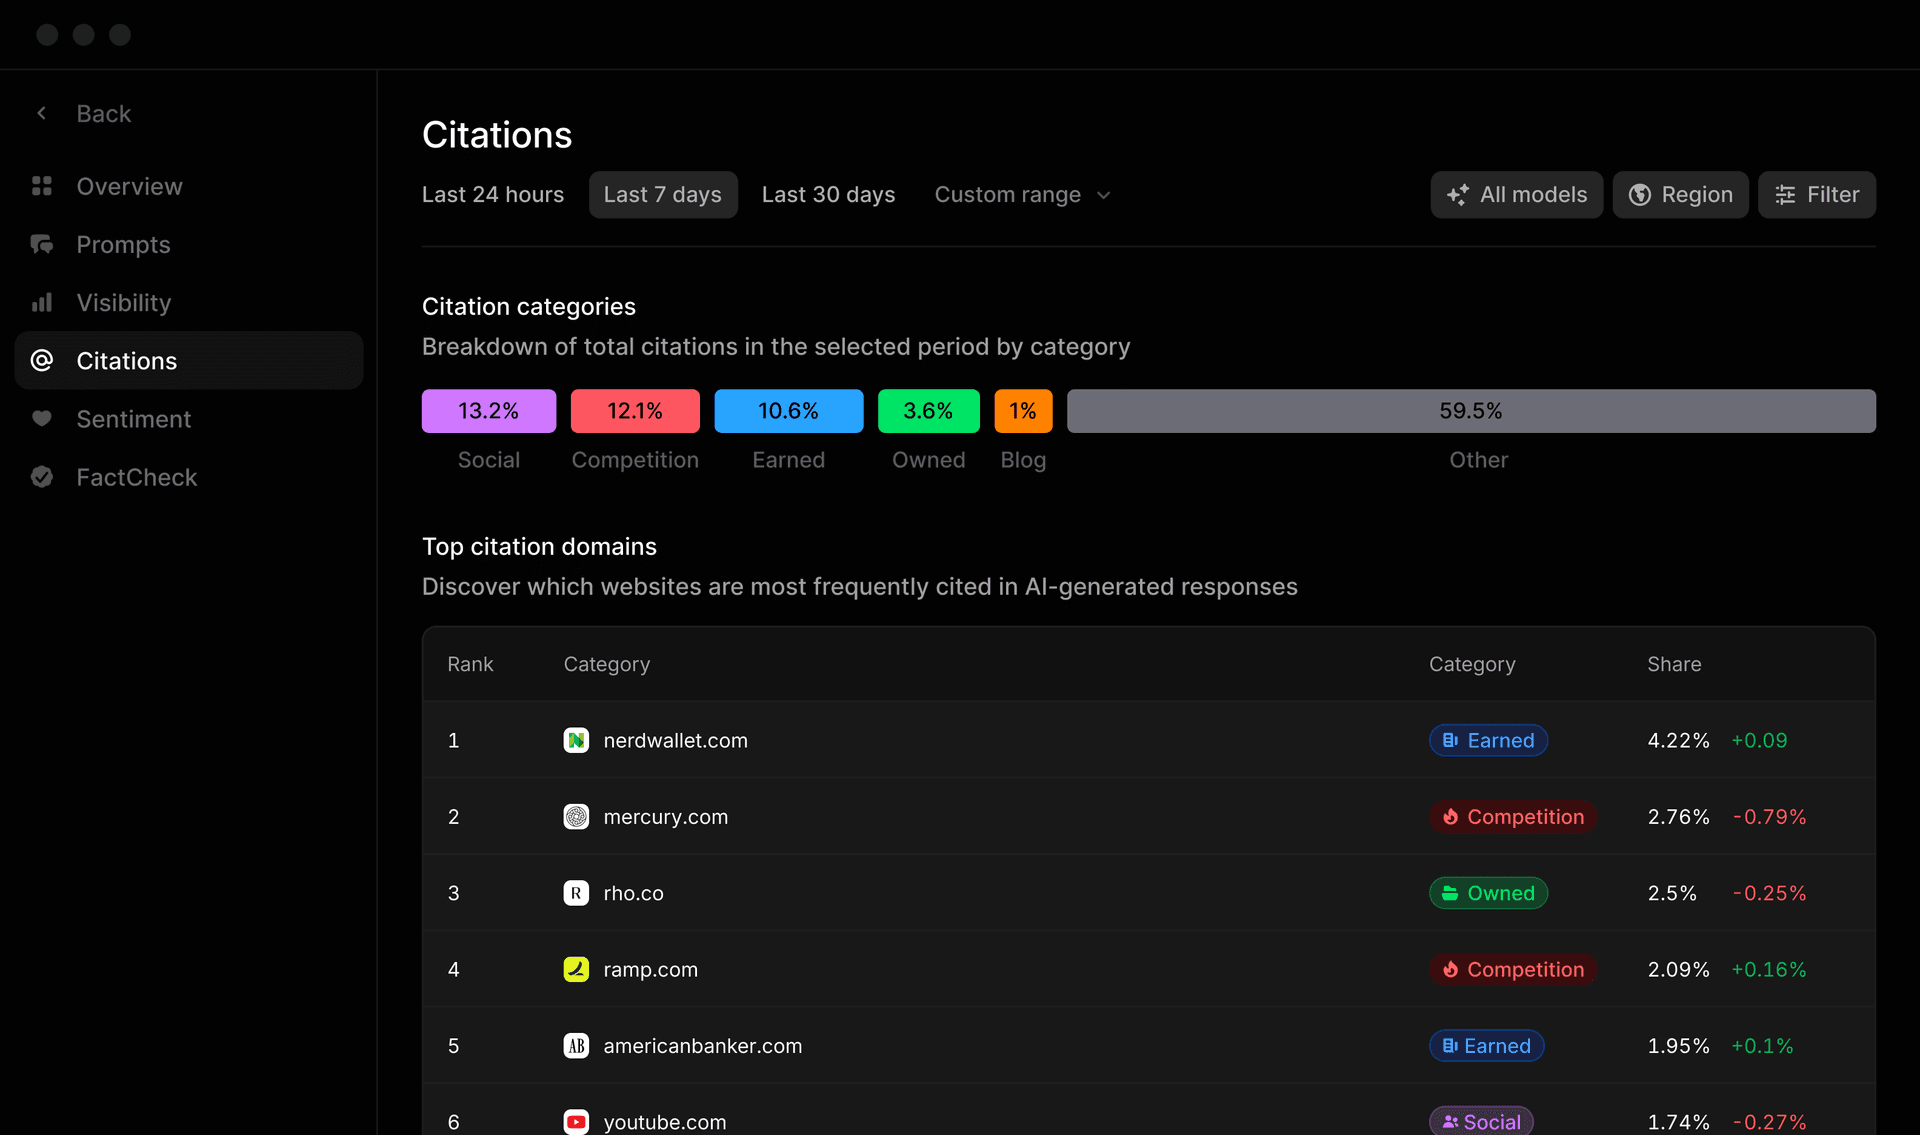Click the youtube.com logo icon

[x=576, y=1122]
